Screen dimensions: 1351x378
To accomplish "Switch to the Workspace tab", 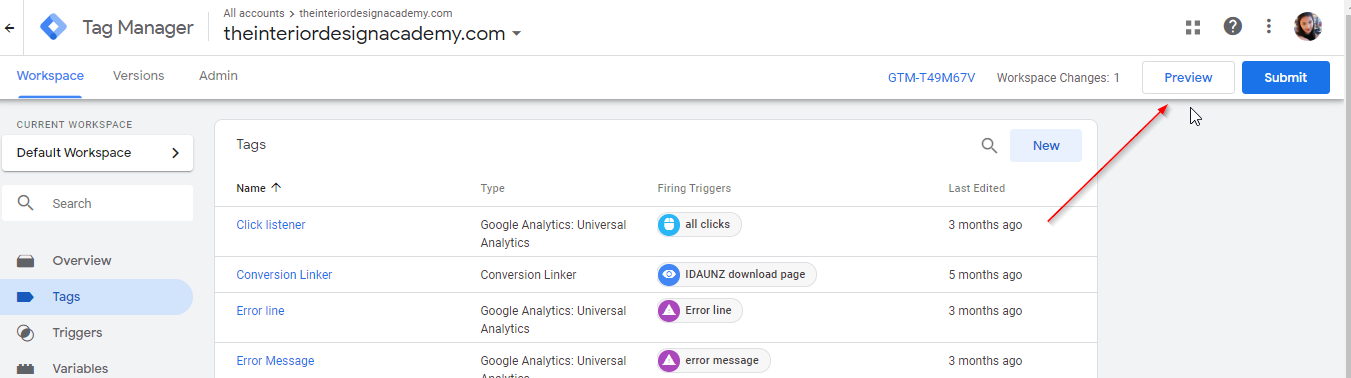I will coord(50,76).
